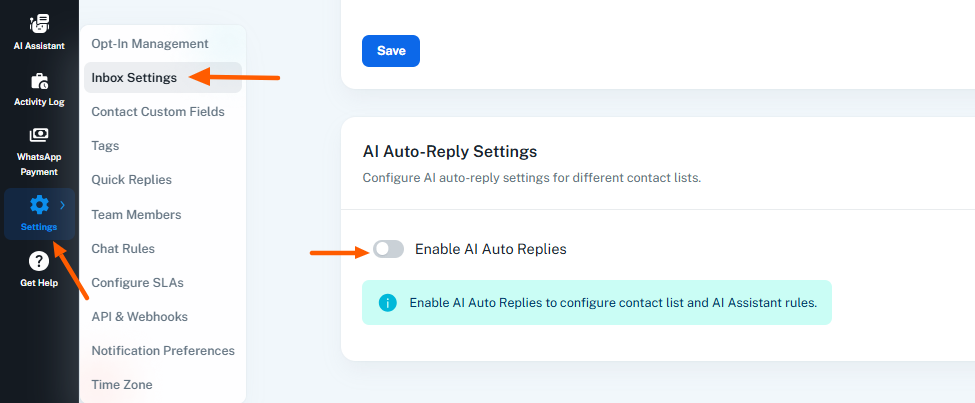Open Notification Preferences settings
975x403 pixels.
point(162,350)
